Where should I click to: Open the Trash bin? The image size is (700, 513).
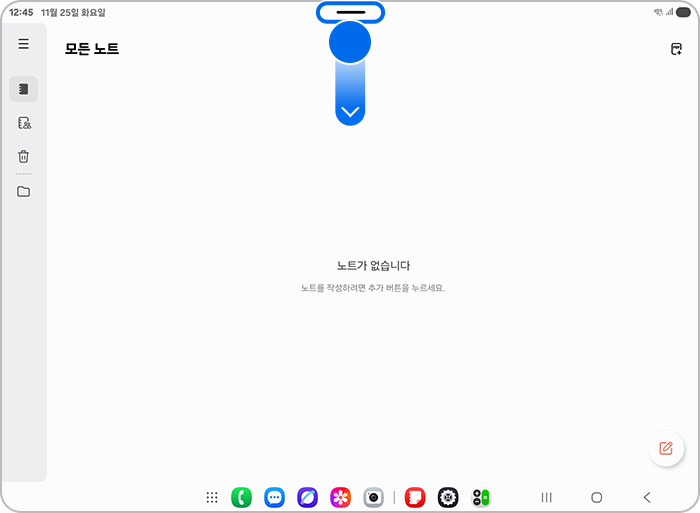(x=24, y=157)
